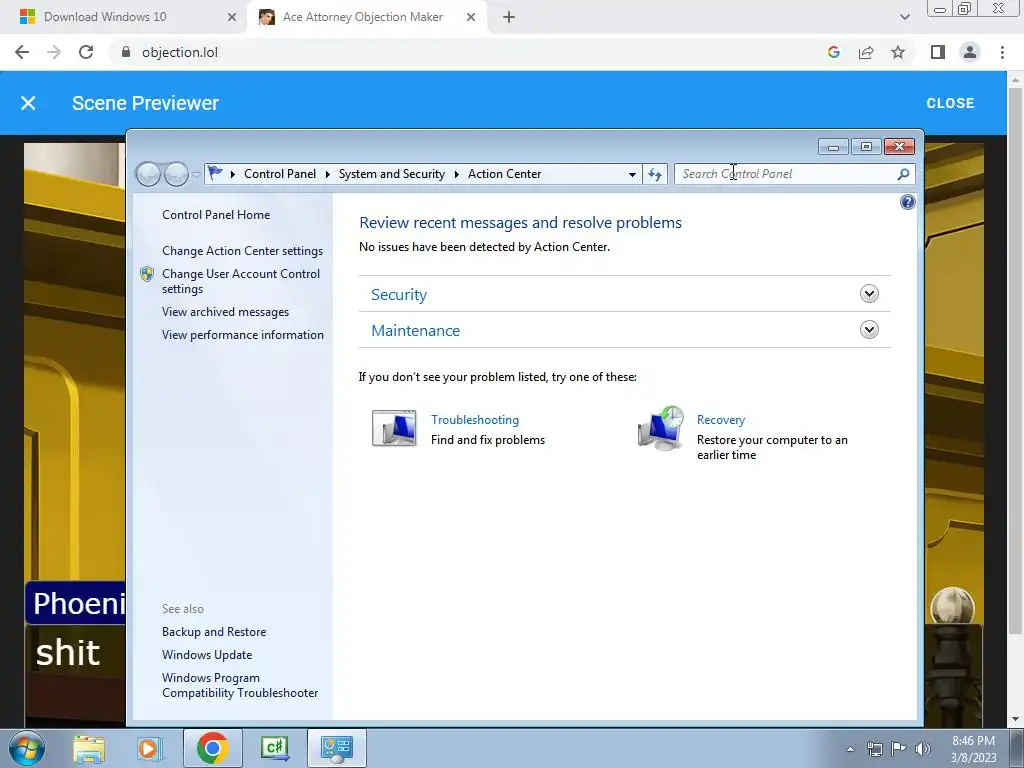Open the recent pages dropdown arrow
The width and height of the screenshot is (1024, 768).
(x=196, y=175)
